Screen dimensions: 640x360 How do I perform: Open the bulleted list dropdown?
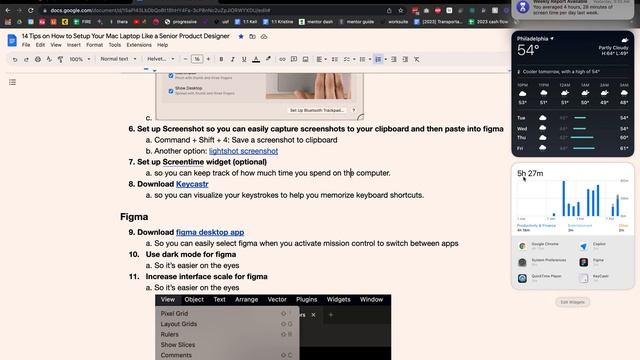[x=370, y=59]
